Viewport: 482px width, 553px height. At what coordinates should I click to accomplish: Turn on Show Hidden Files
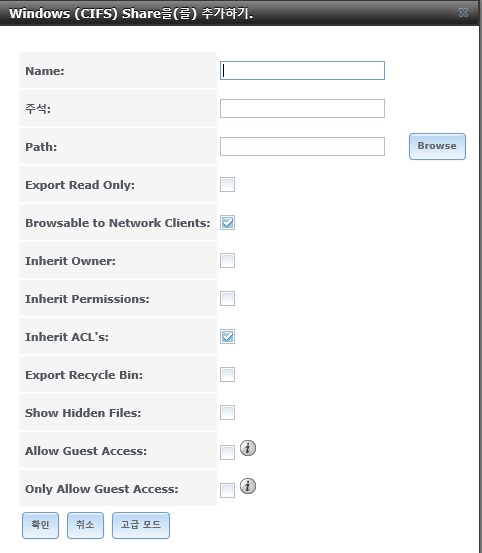(227, 413)
